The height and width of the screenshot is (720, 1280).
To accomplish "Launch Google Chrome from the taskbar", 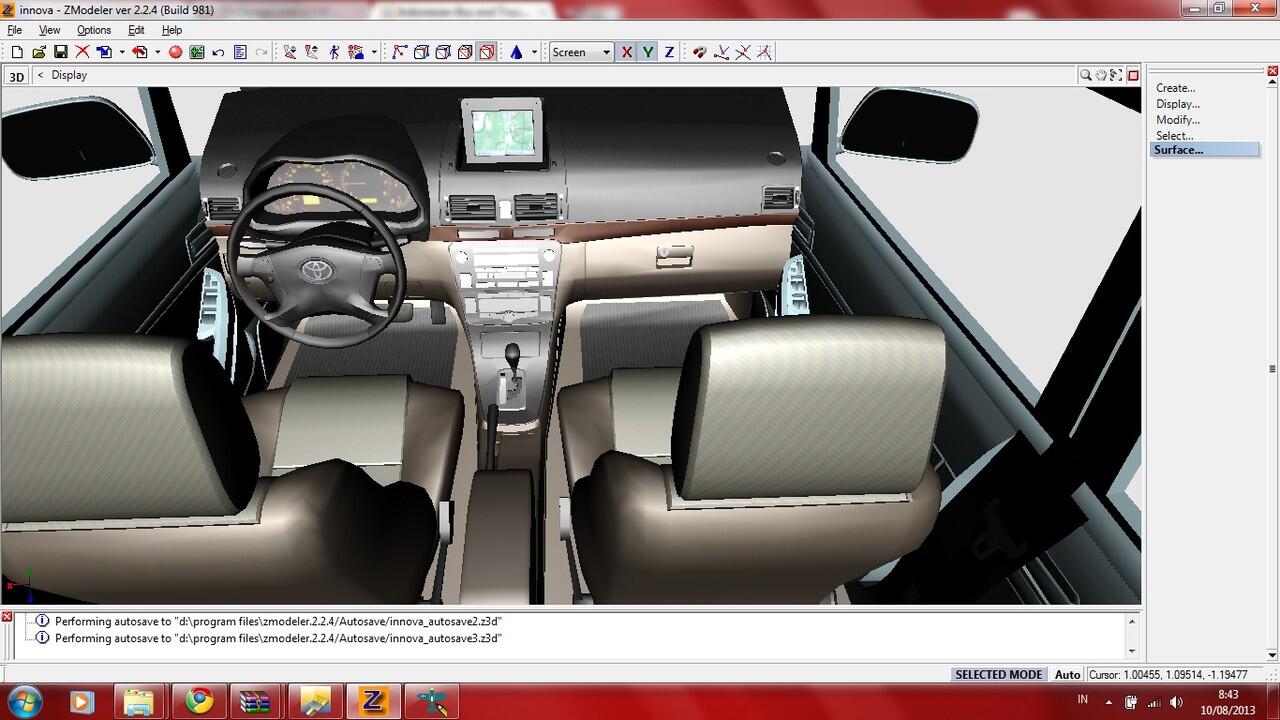I will click(197, 701).
